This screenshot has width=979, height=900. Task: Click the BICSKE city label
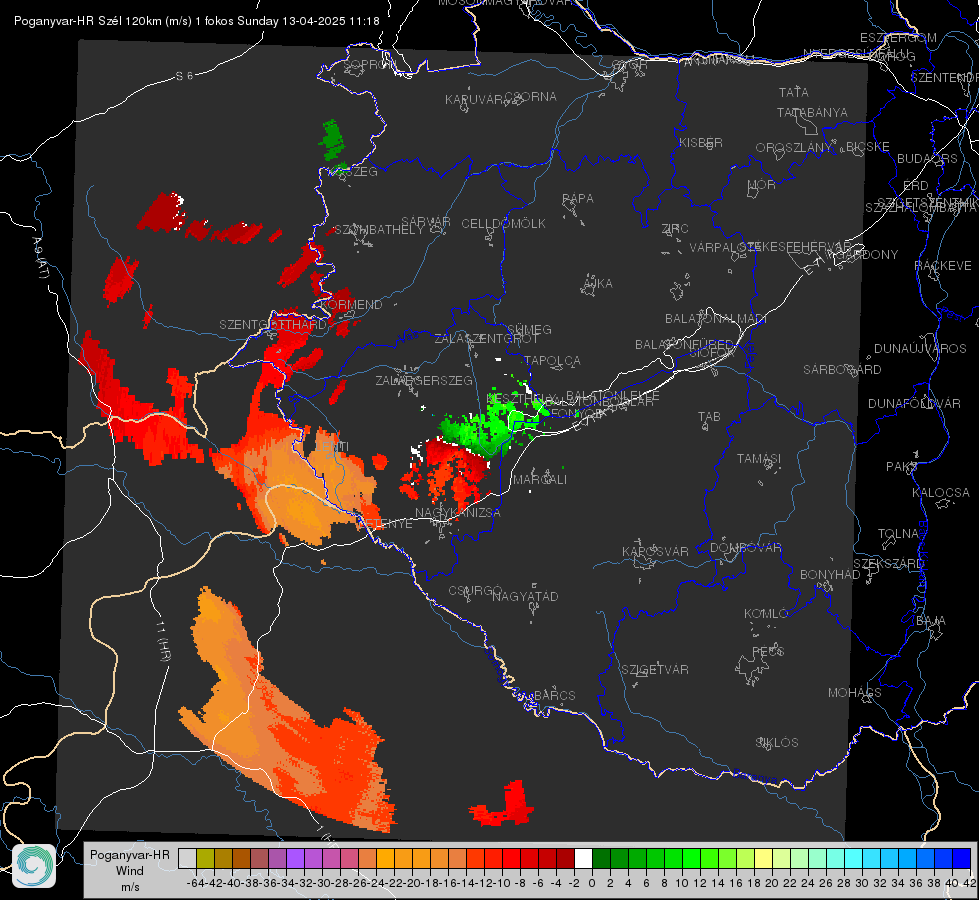click(868, 147)
